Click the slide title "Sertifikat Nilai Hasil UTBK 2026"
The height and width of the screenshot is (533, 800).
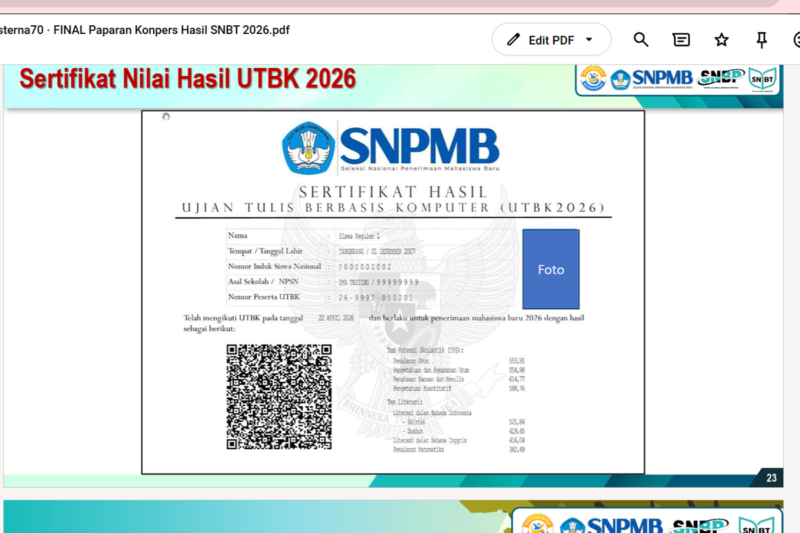tap(187, 79)
